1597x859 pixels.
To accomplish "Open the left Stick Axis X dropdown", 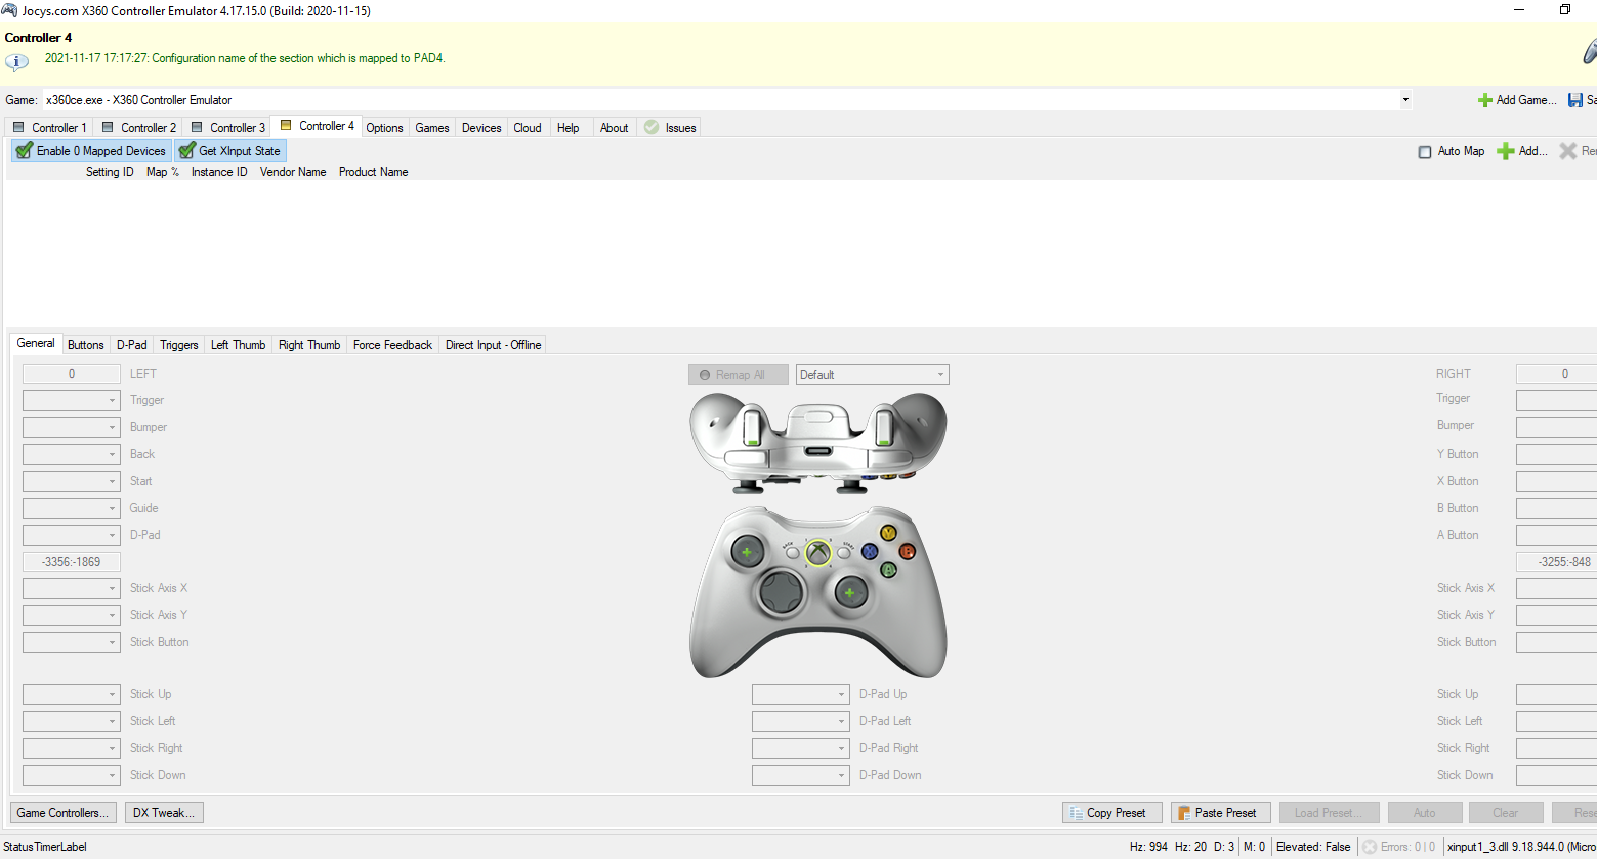I will tap(72, 588).
